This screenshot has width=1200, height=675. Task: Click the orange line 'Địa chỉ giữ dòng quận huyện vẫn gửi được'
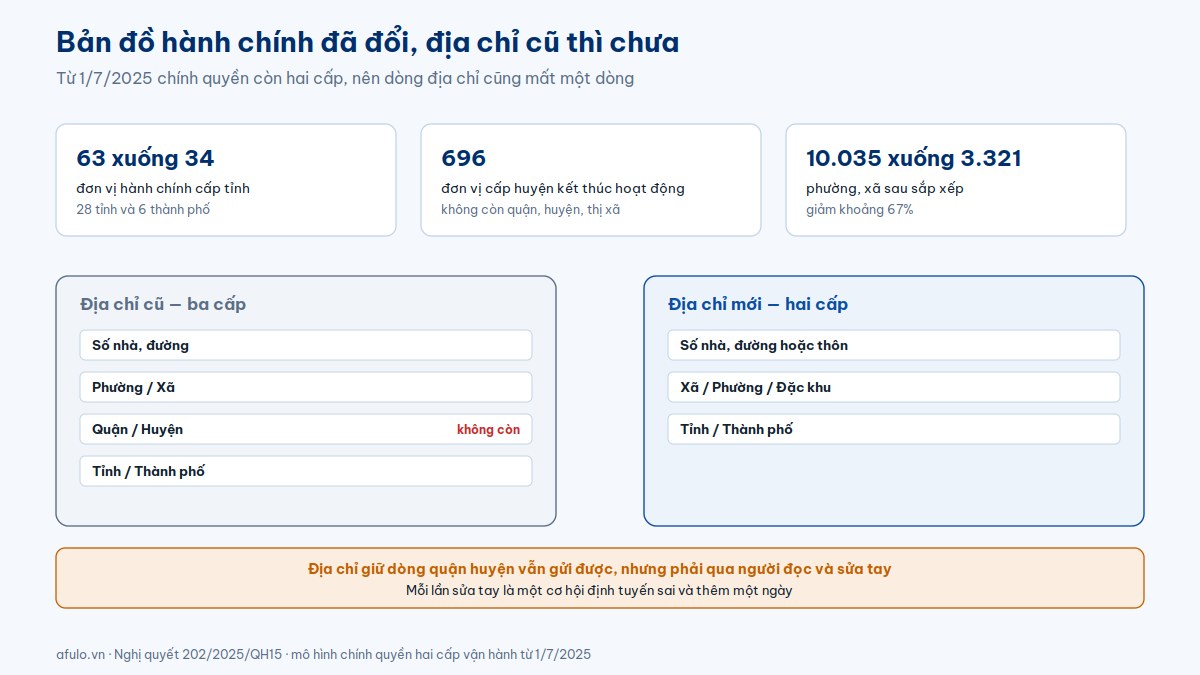coord(600,569)
